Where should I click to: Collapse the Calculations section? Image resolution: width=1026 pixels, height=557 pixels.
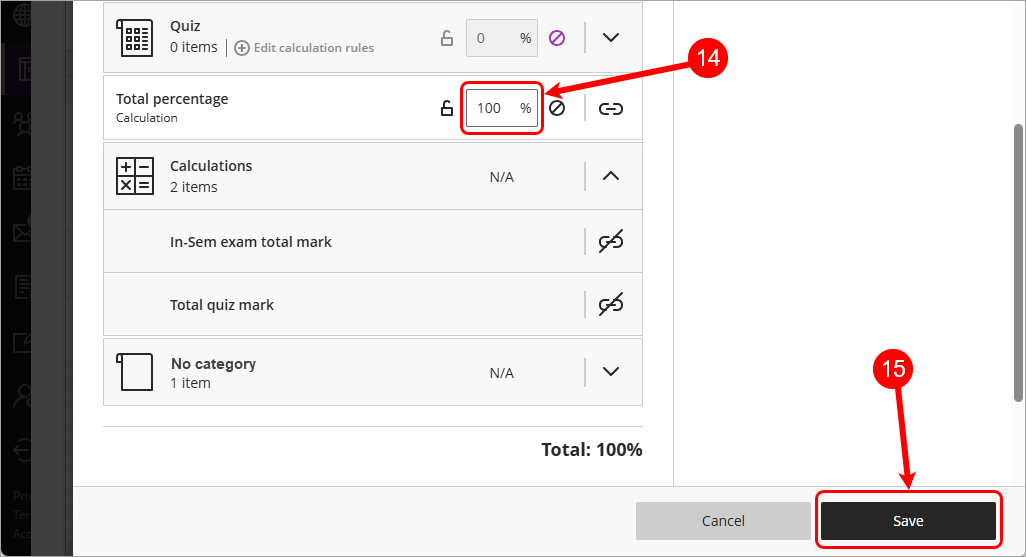(611, 176)
